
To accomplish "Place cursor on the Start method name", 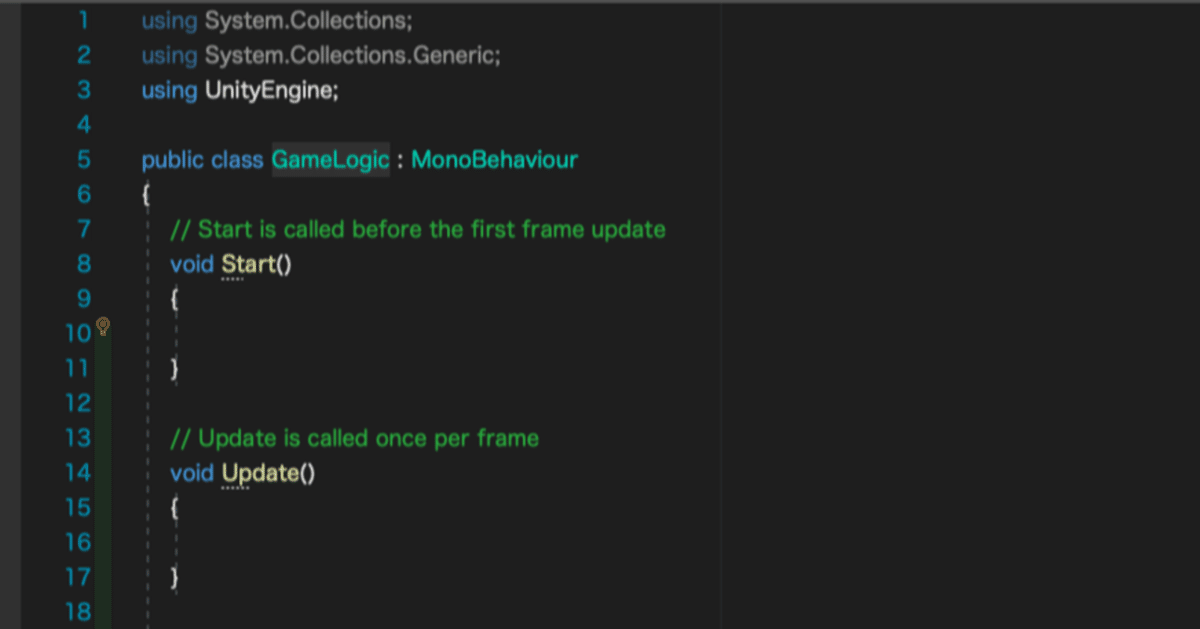I will (250, 264).
